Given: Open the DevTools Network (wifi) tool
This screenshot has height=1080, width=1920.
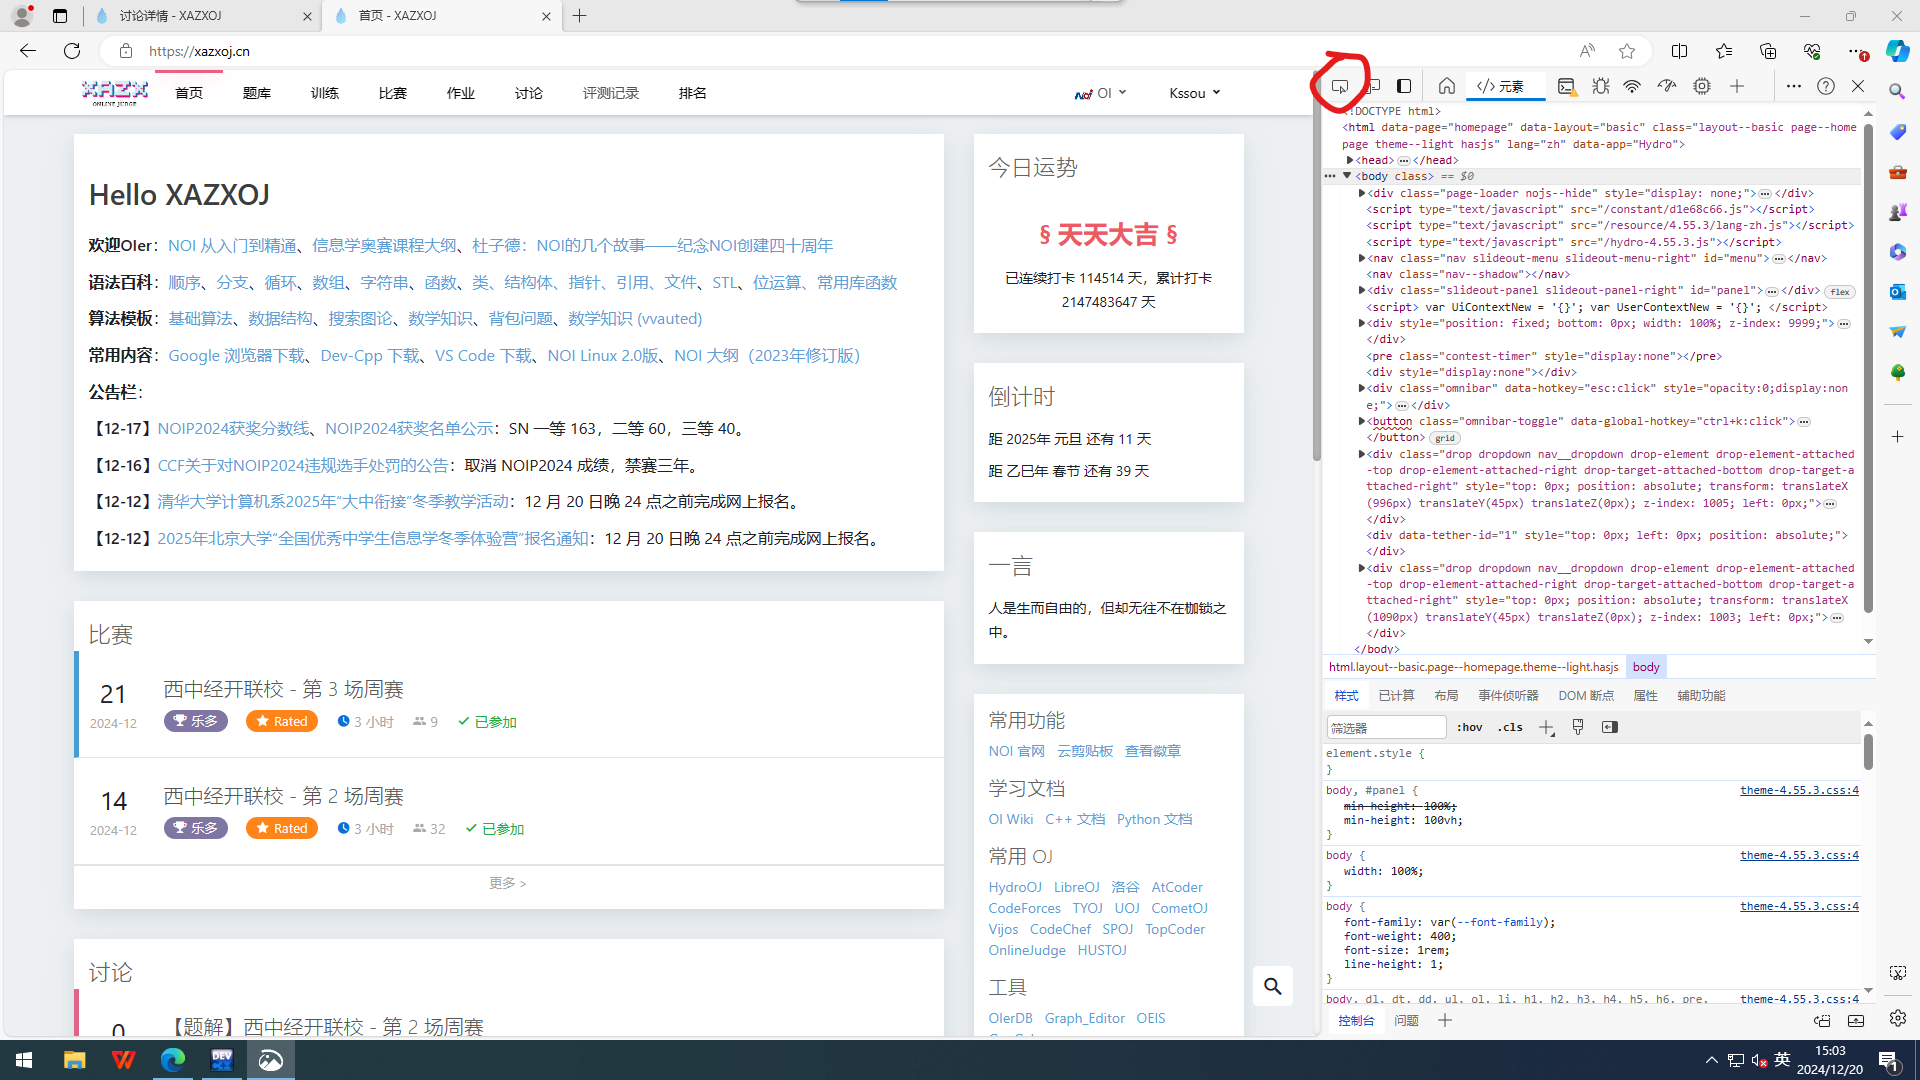Looking at the screenshot, I should click(1632, 87).
